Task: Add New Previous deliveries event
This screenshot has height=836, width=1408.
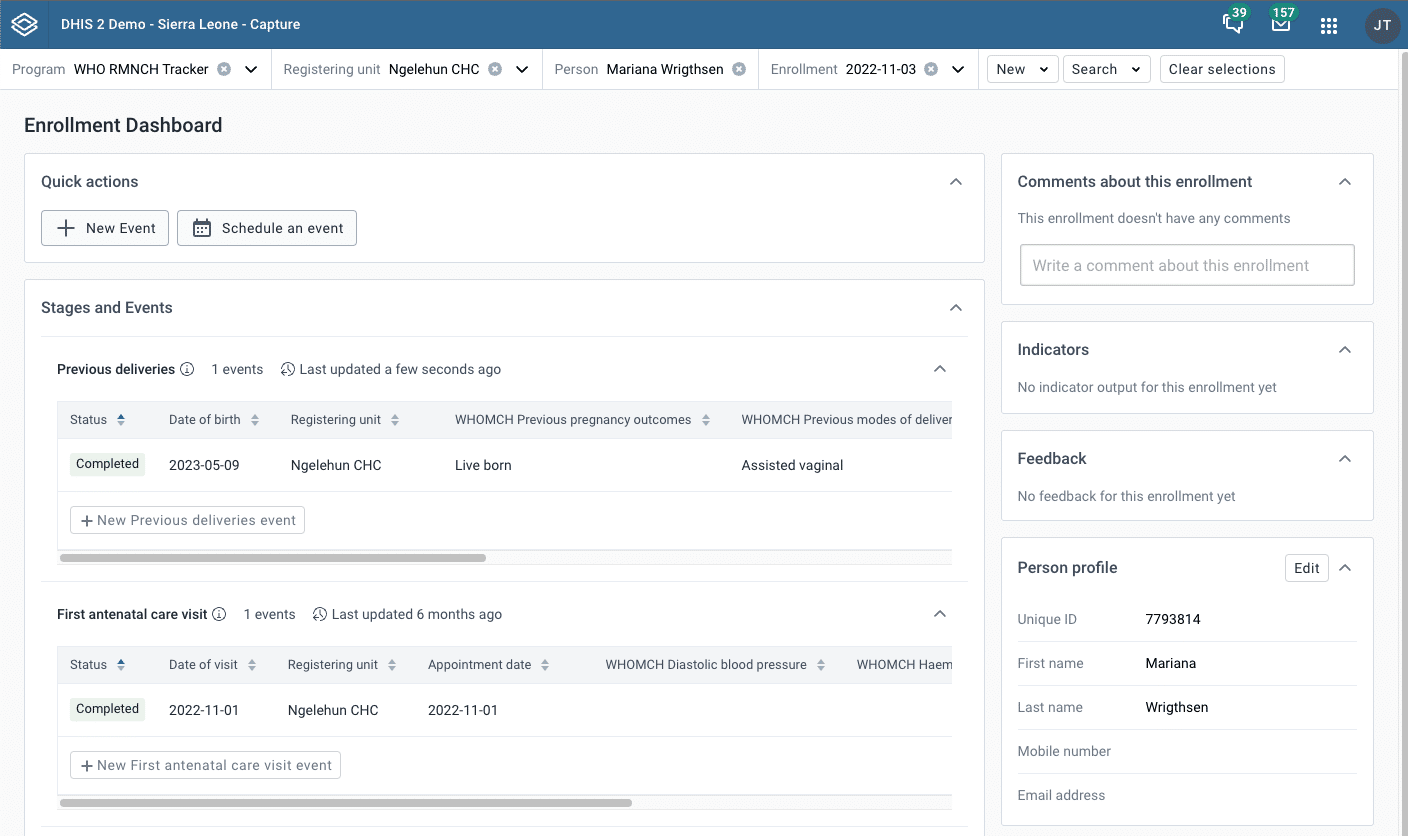Action: point(187,520)
